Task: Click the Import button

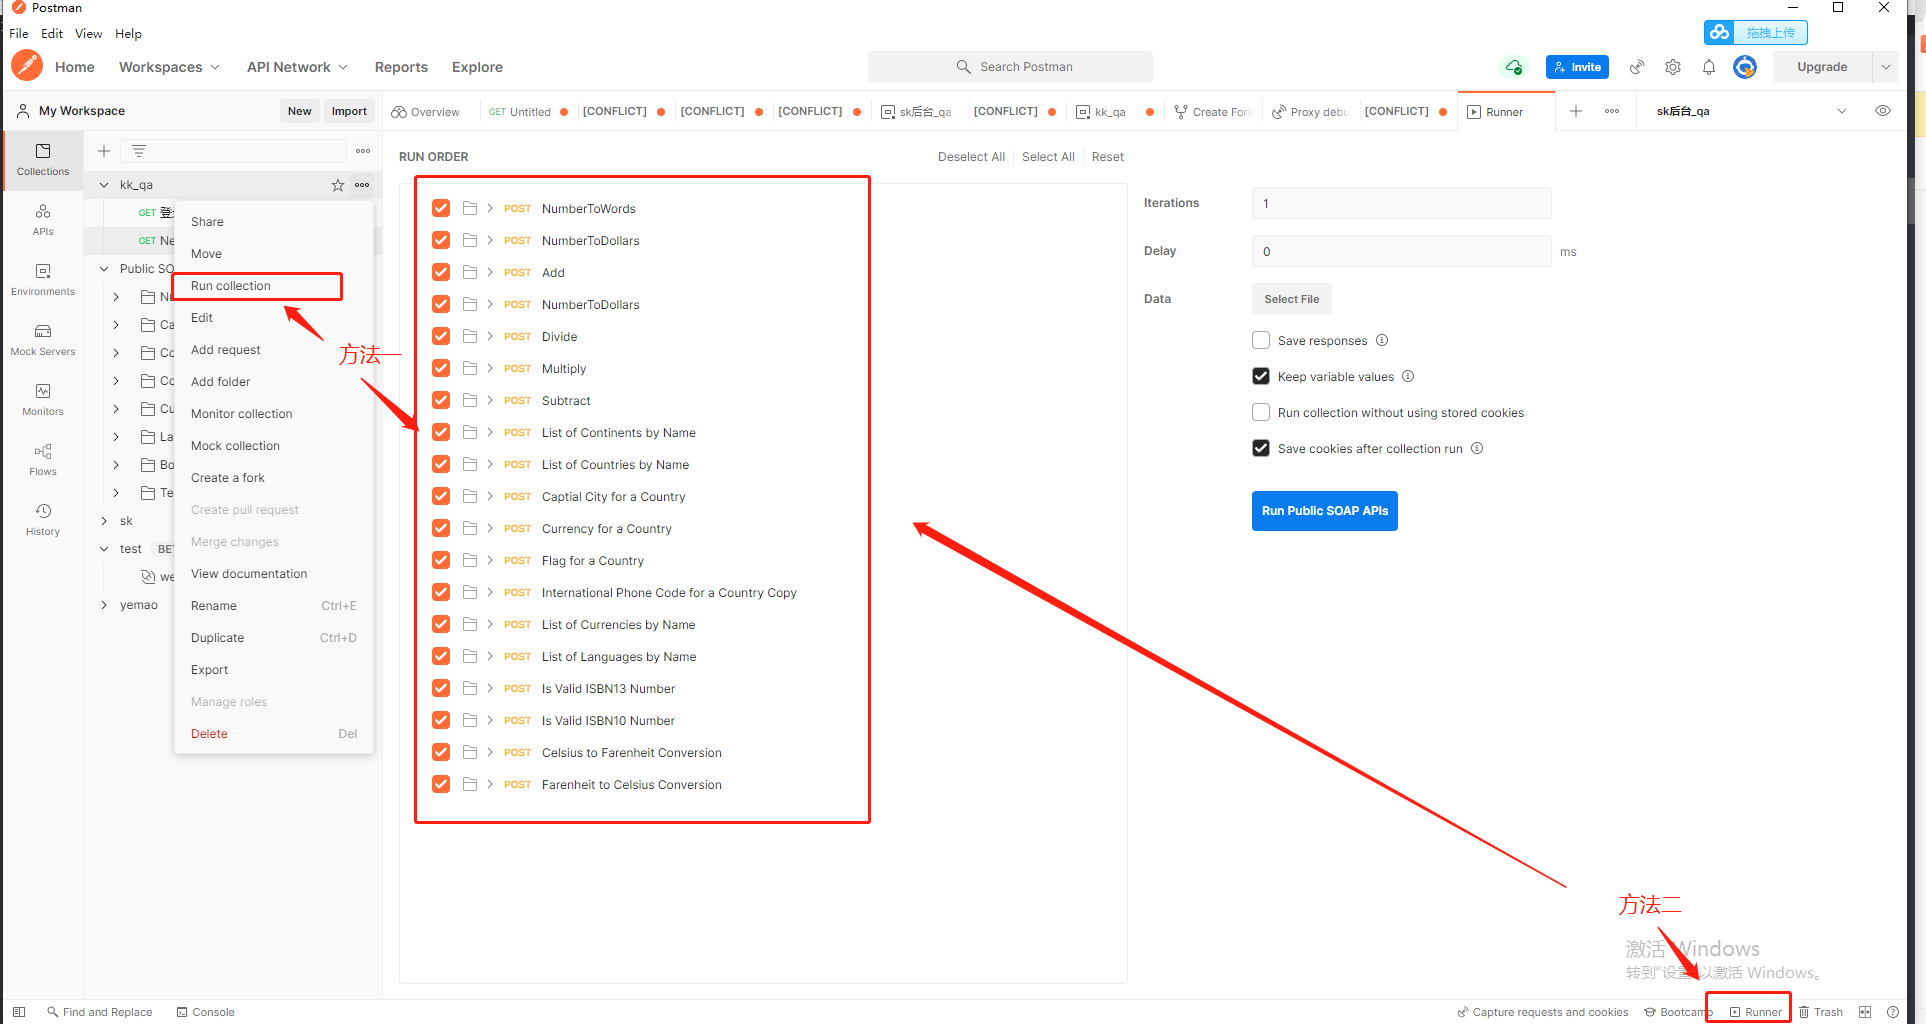Action: coord(349,111)
